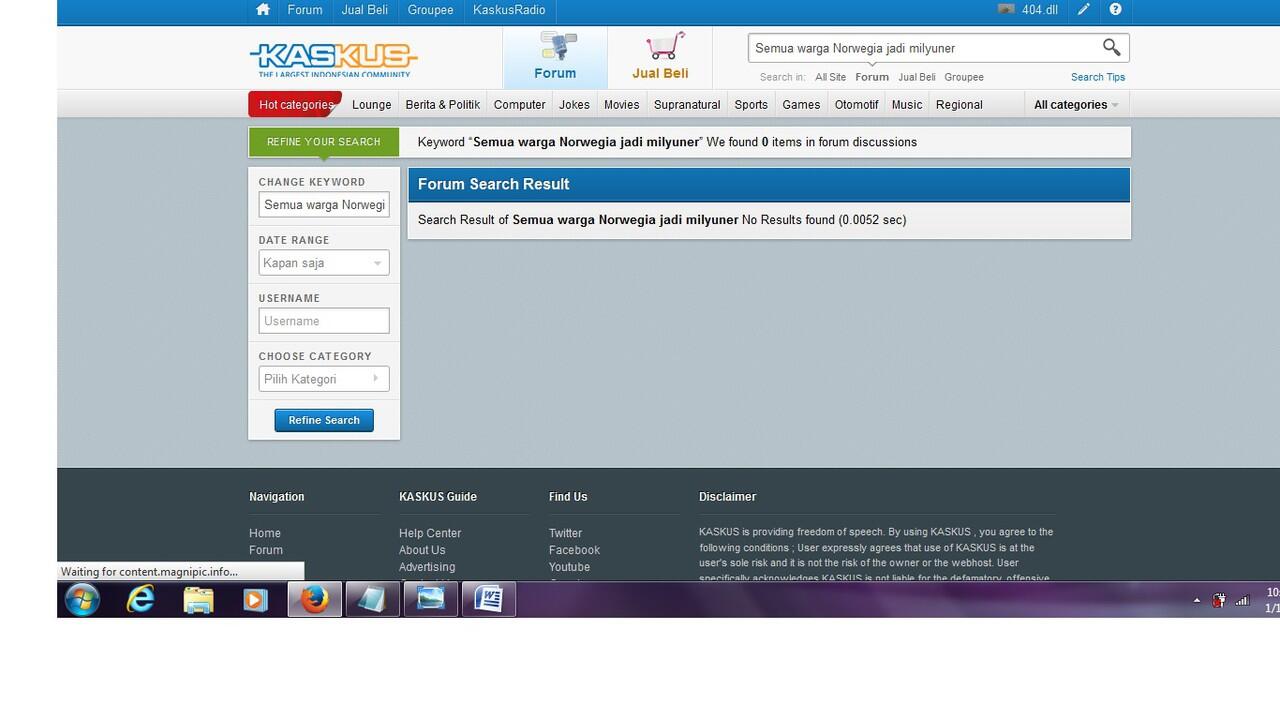Open the Supranatural category
The image size is (1280, 720).
pos(687,104)
